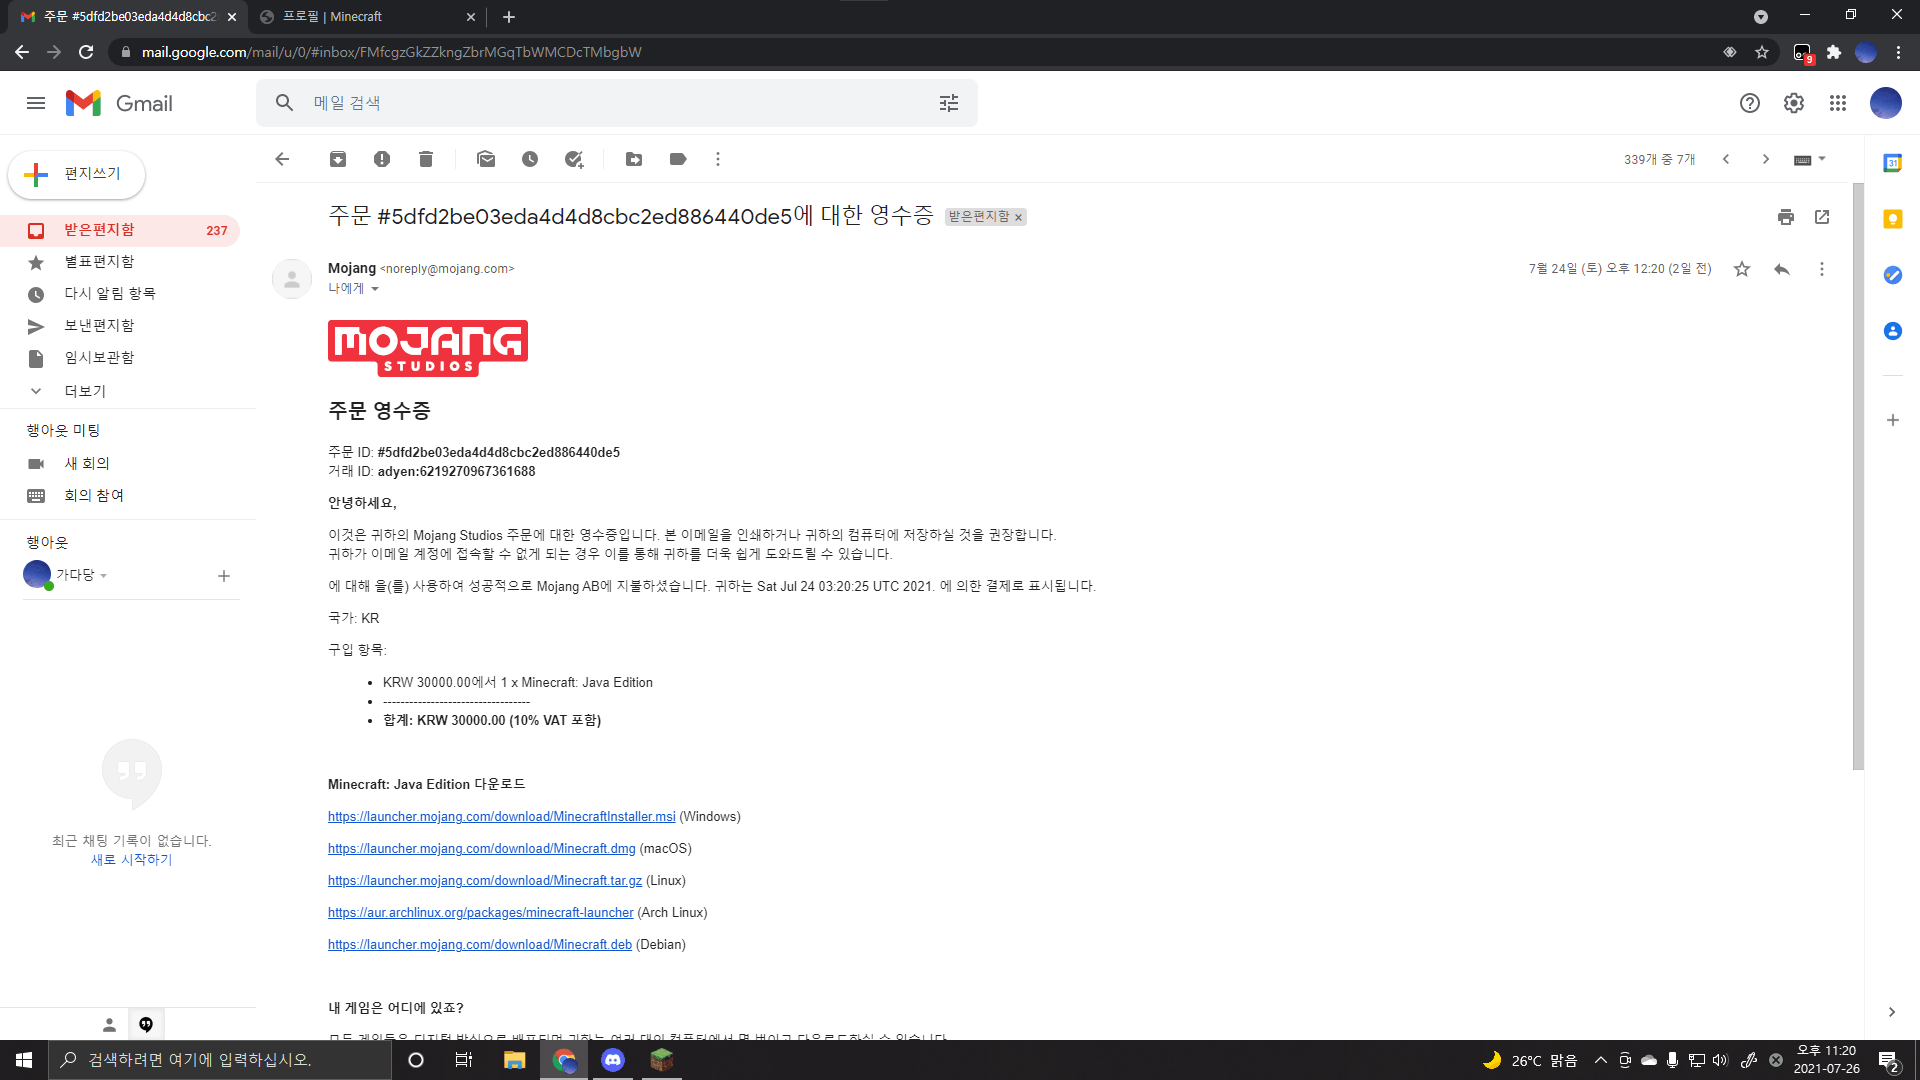This screenshot has height=1080, width=1920.
Task: Star the Mojang email
Action: 1742,269
